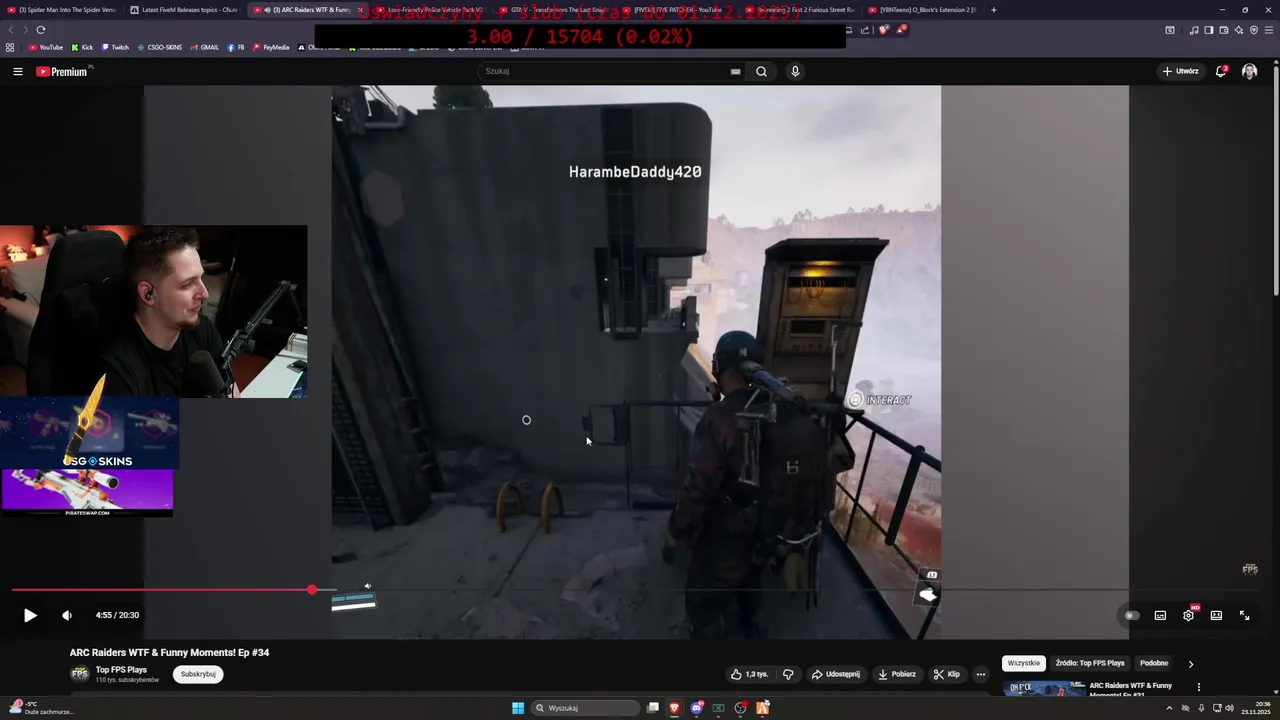Open YouTube notifications bell

pos(1221,71)
